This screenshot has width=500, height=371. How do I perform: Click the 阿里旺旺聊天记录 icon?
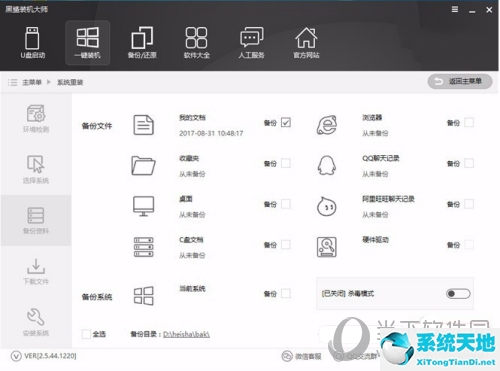click(327, 206)
